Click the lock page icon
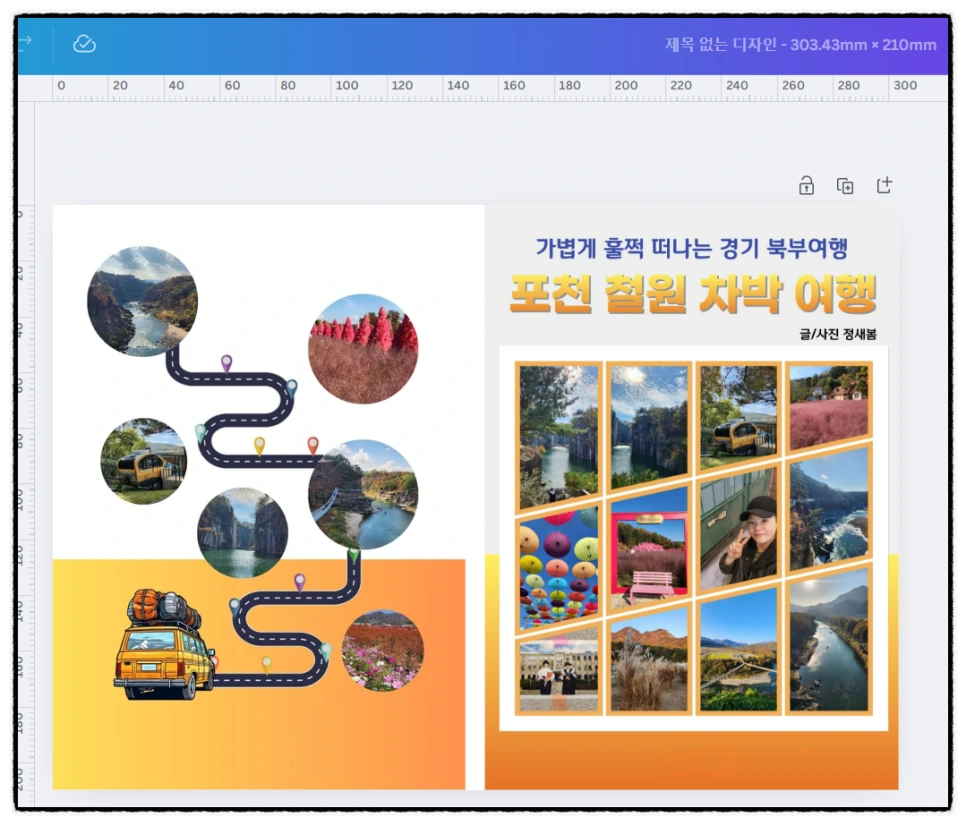Viewport: 966px width, 825px height. point(806,185)
